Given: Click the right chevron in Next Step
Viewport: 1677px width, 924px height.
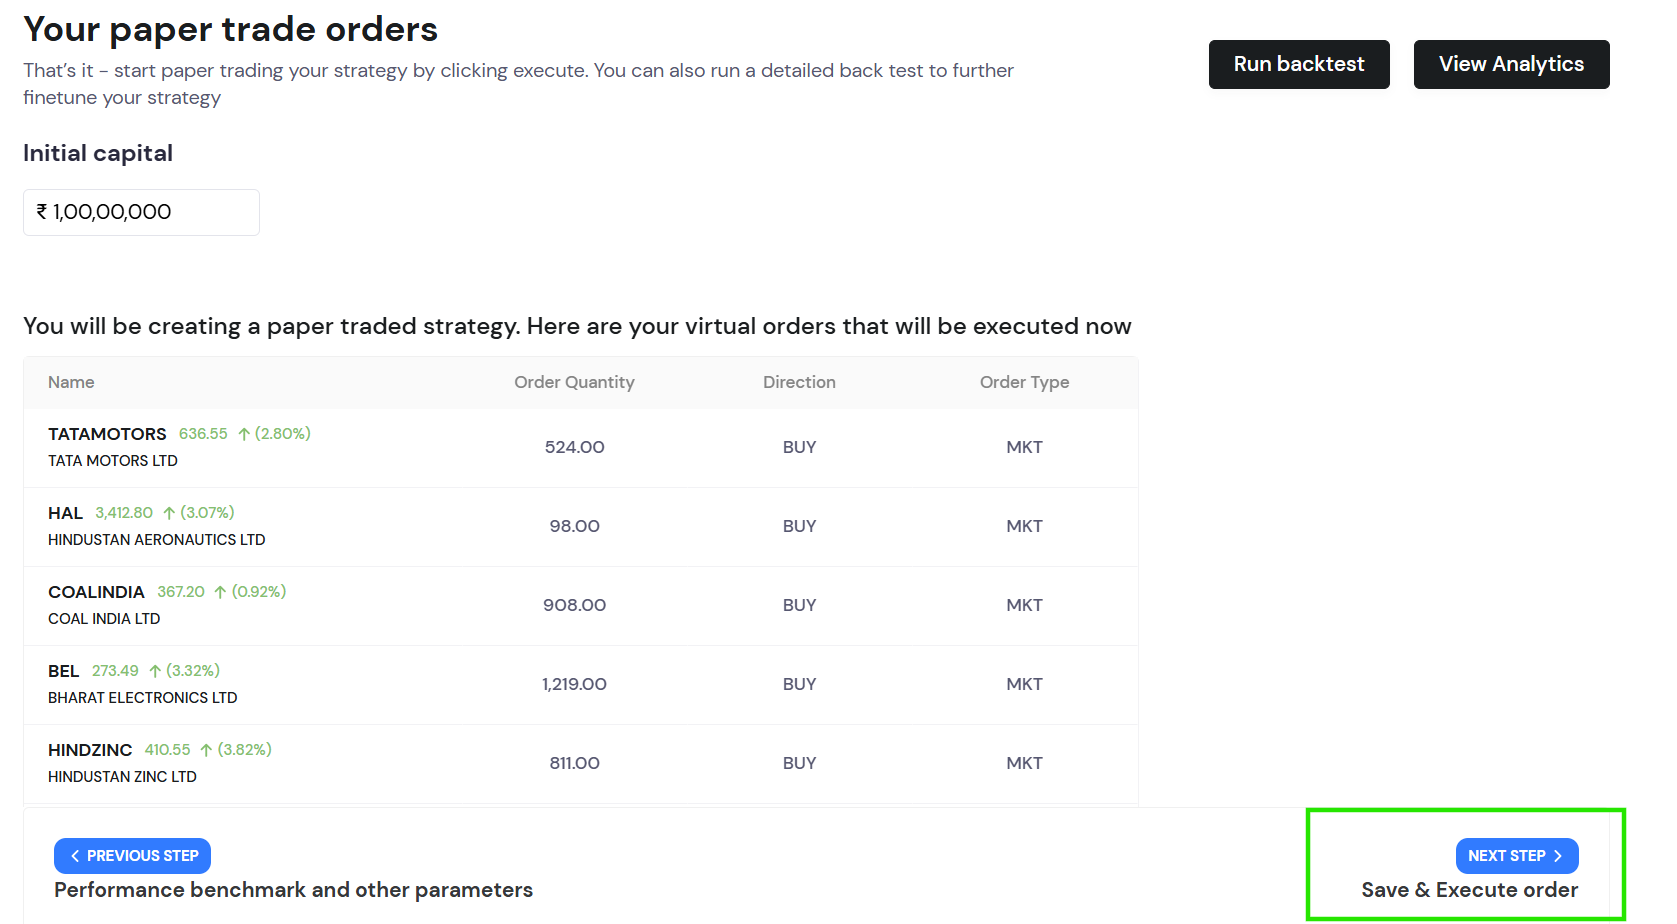Looking at the screenshot, I should (1558, 856).
